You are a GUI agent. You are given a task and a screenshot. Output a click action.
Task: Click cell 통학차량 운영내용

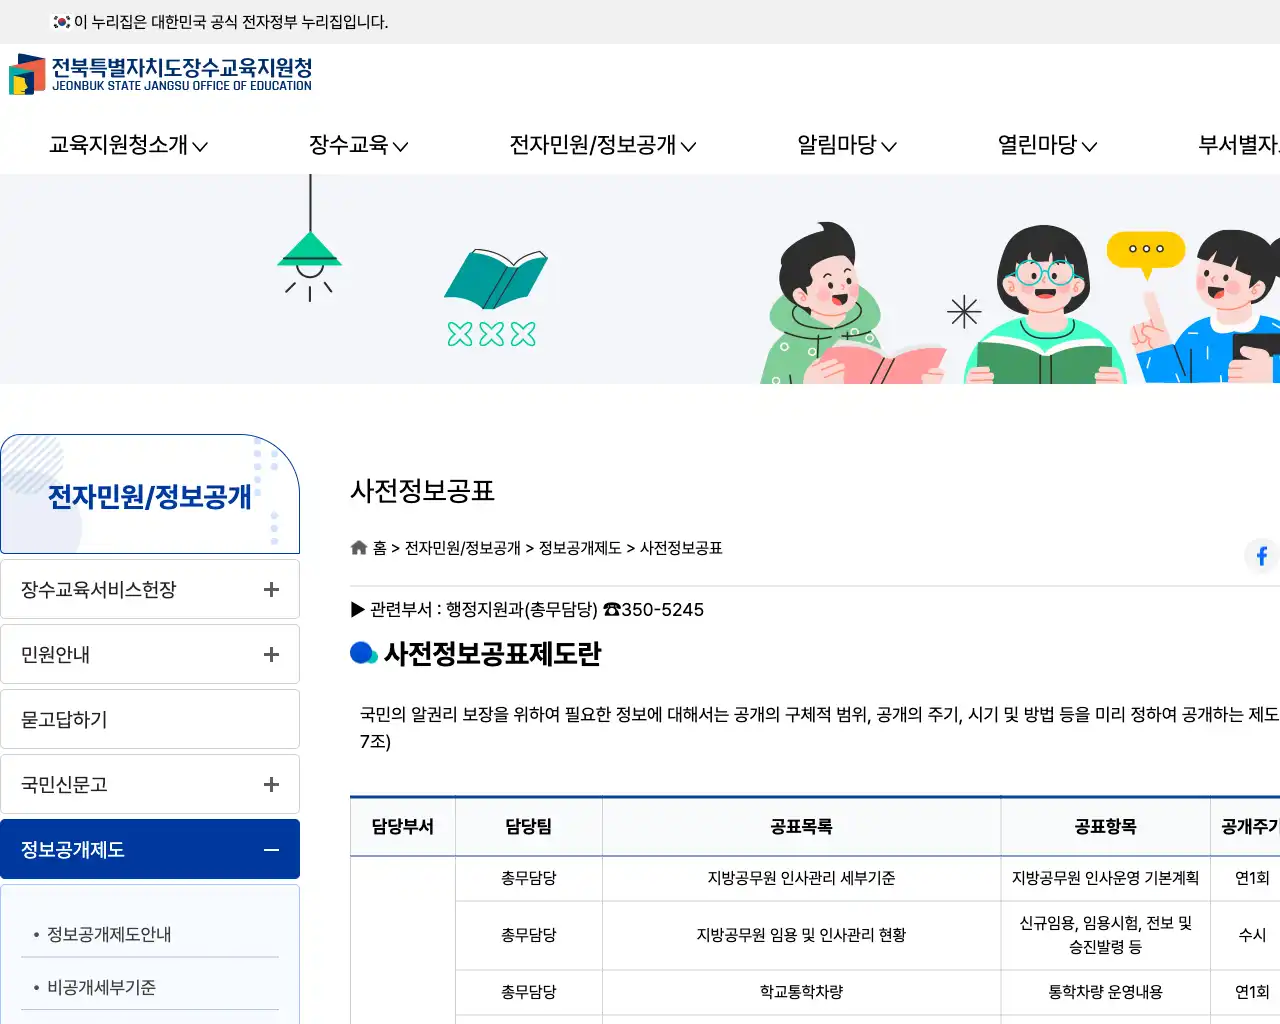[1105, 992]
